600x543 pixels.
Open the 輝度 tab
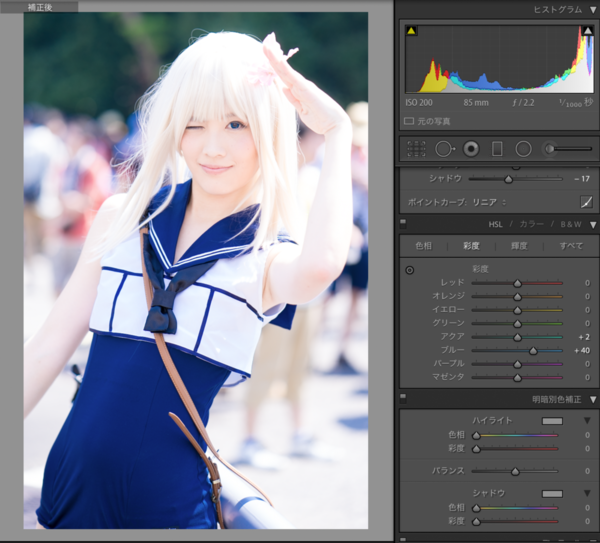click(519, 246)
